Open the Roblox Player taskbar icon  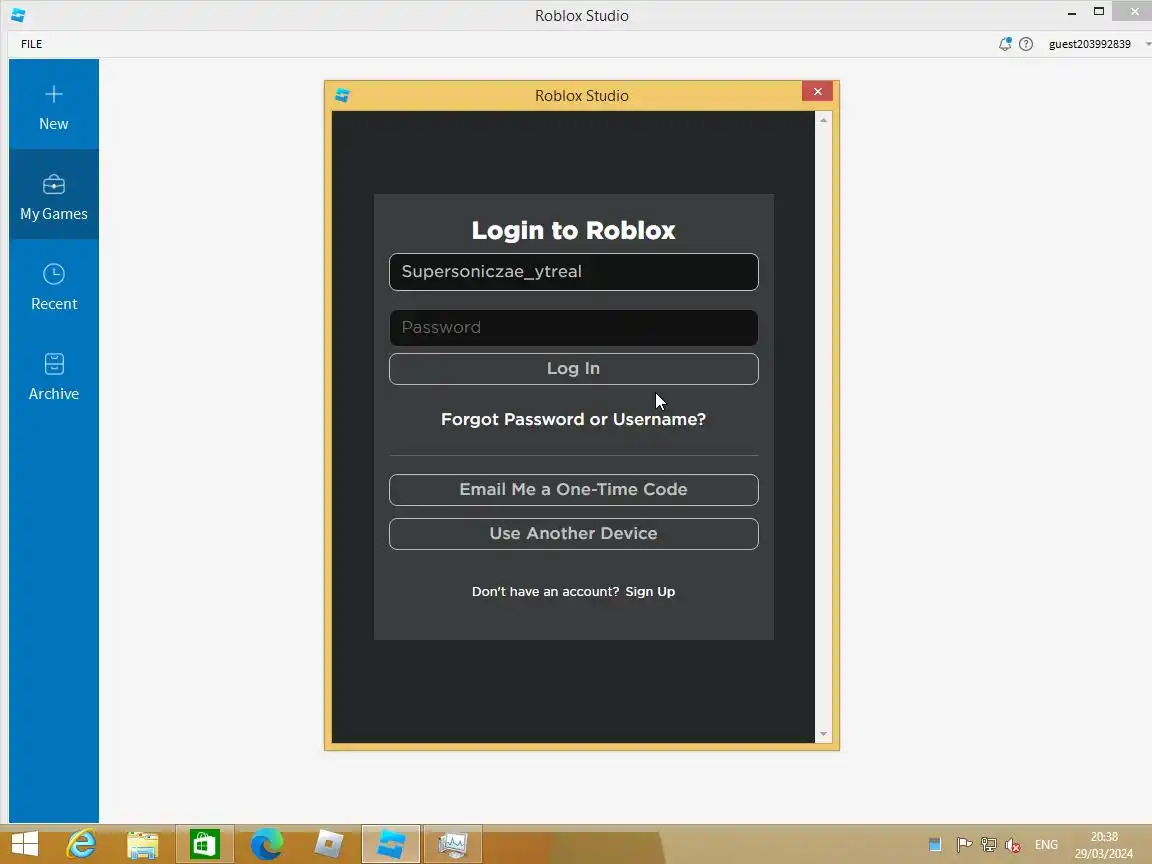328,844
